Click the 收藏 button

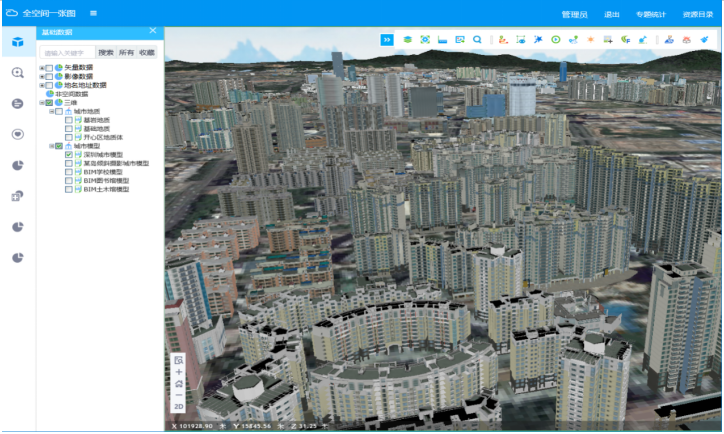click(x=147, y=53)
